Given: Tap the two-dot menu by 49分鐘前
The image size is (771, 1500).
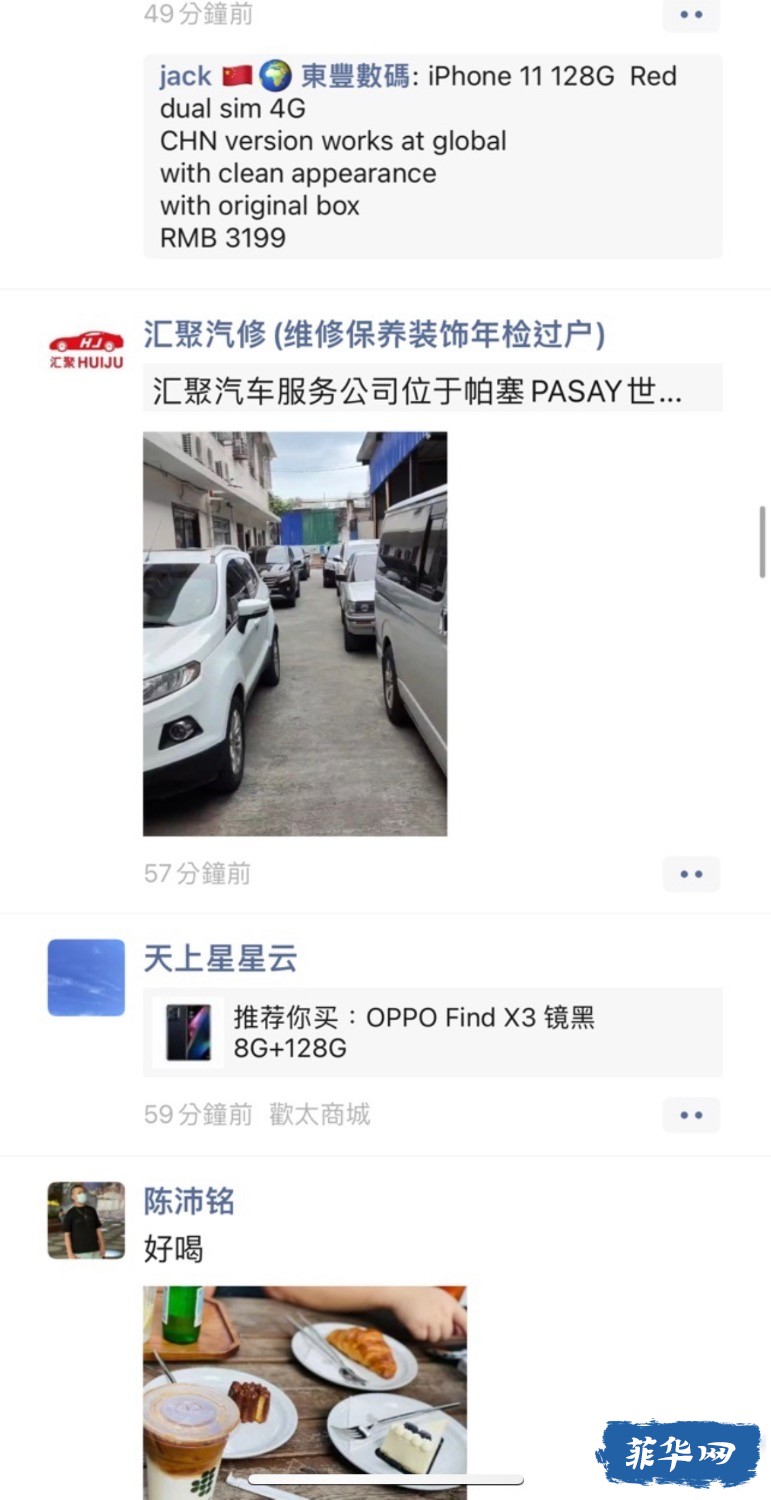Looking at the screenshot, I should [691, 14].
